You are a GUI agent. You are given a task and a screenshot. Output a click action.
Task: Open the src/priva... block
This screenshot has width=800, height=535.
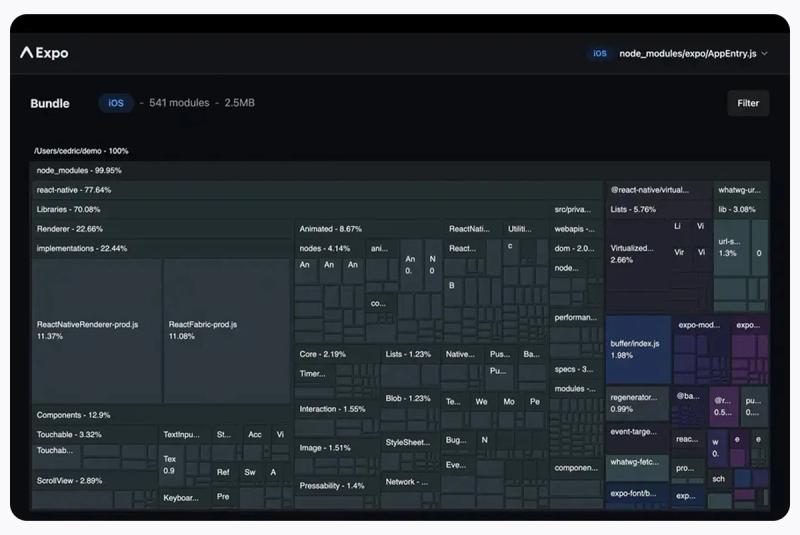pyautogui.click(x=576, y=209)
